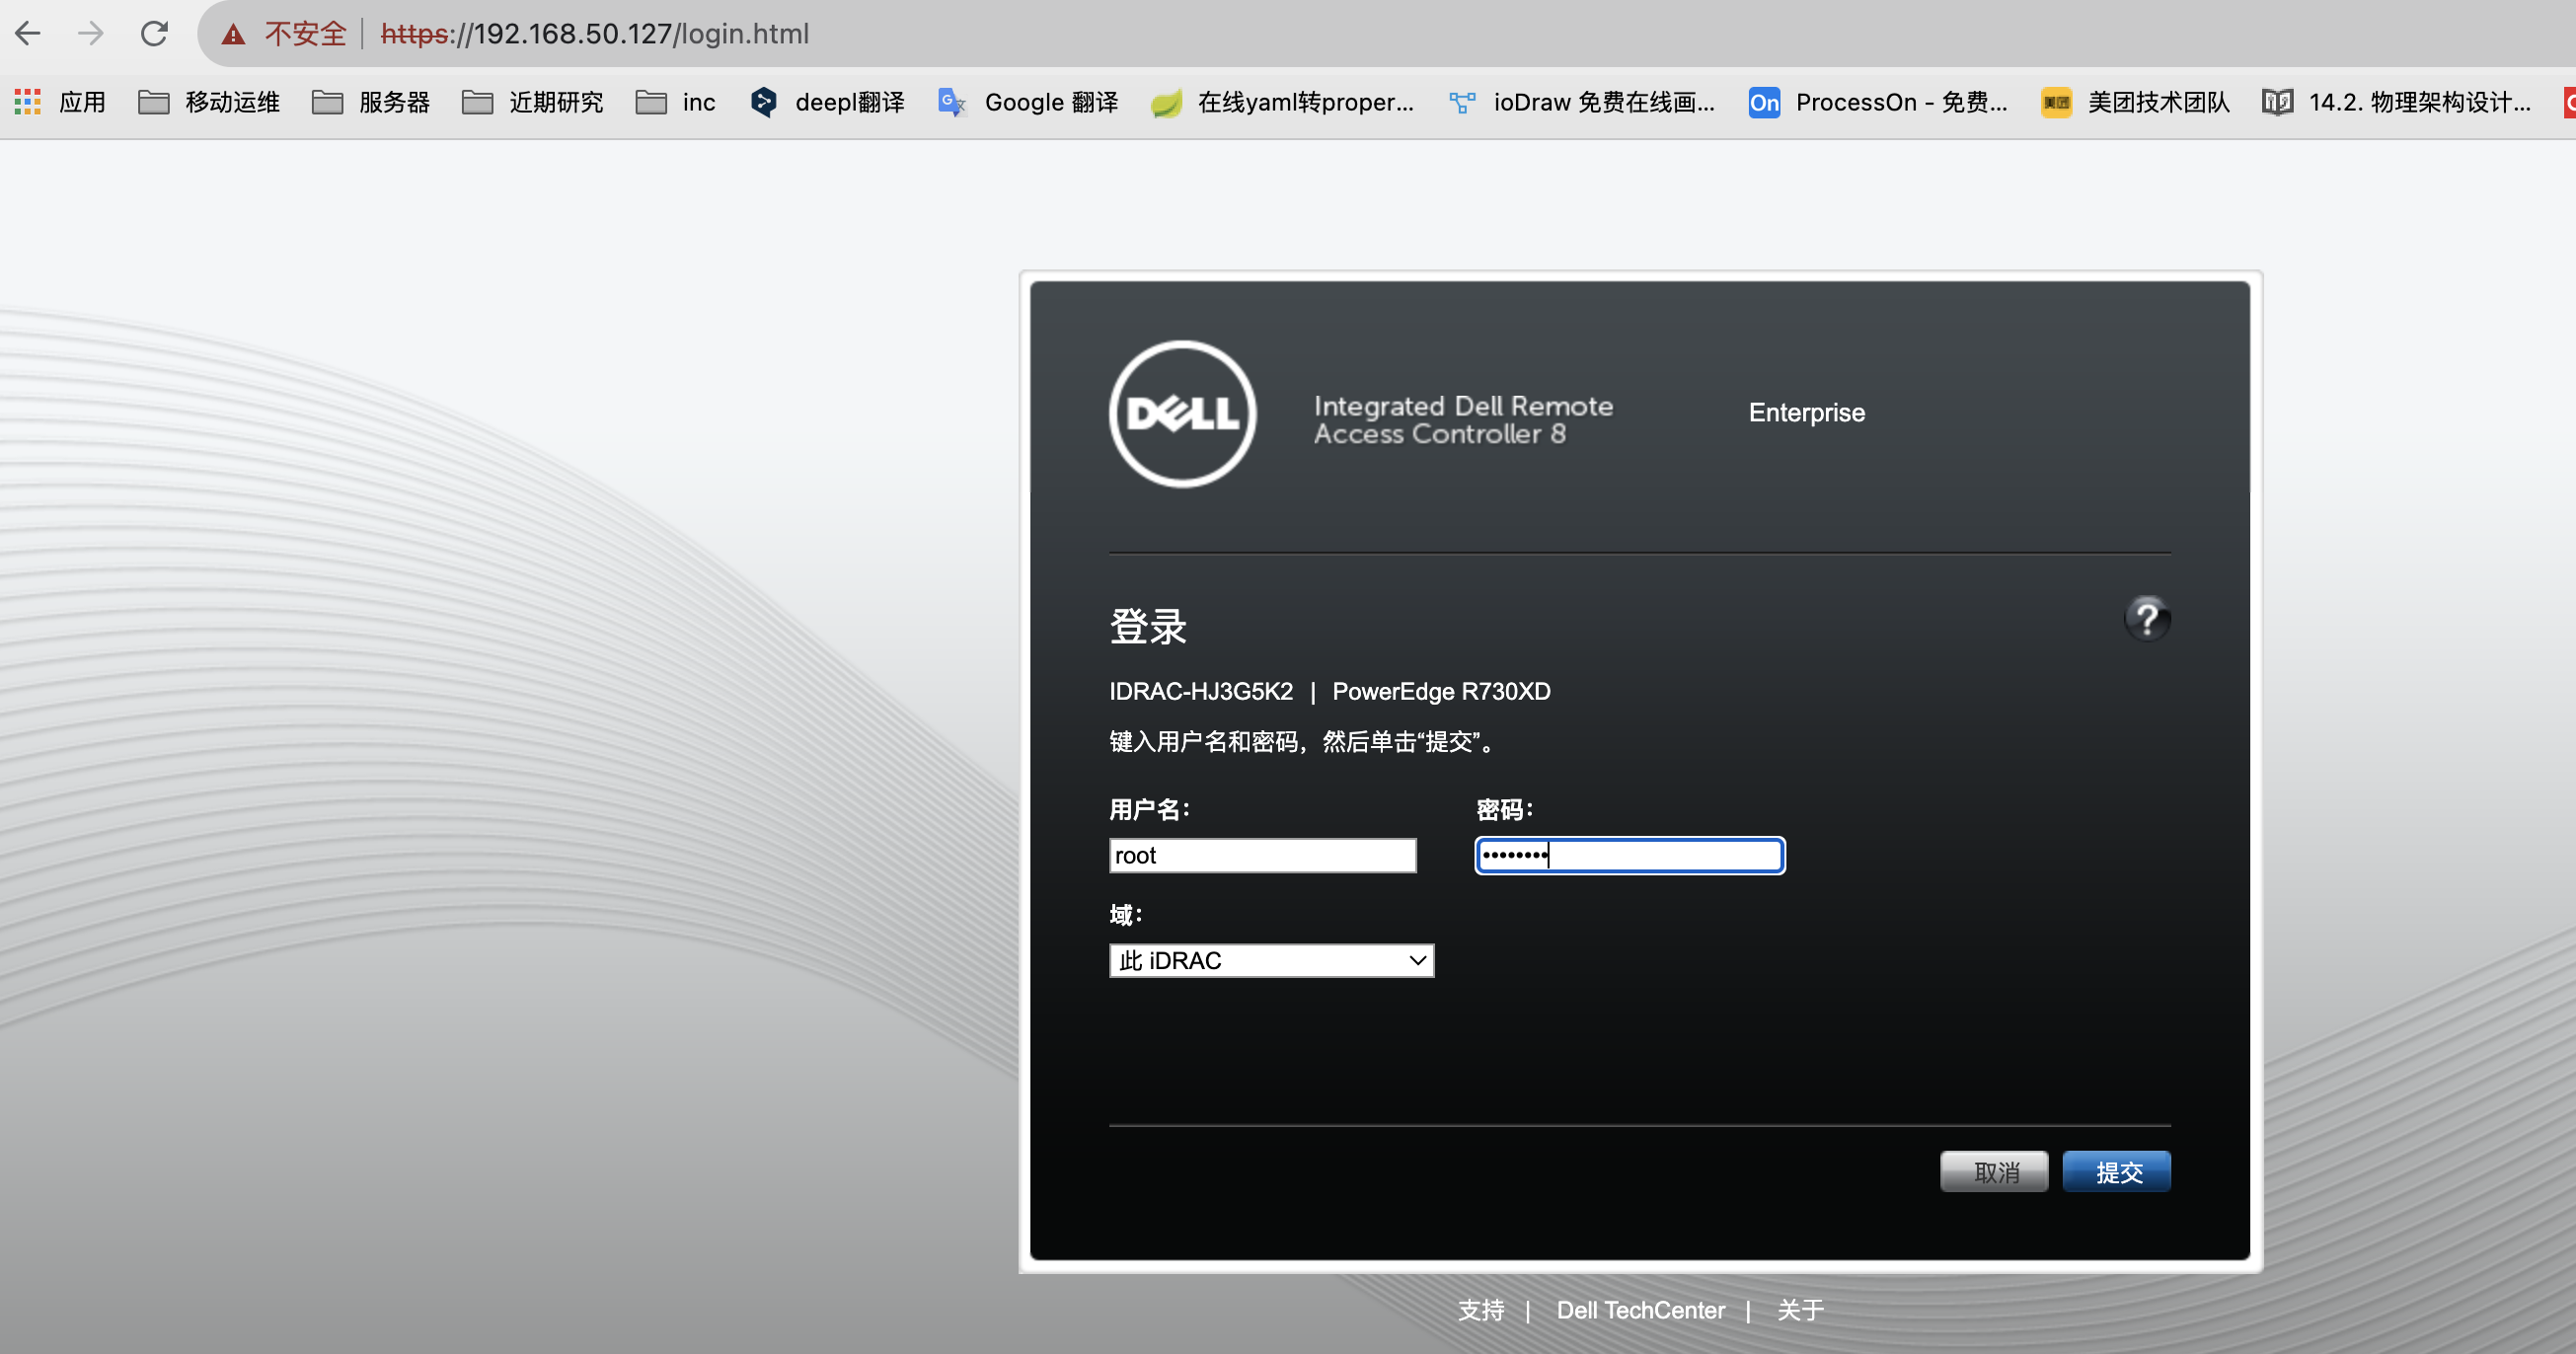Open the 关于 footer link
The image size is (2576, 1354).
1800,1310
